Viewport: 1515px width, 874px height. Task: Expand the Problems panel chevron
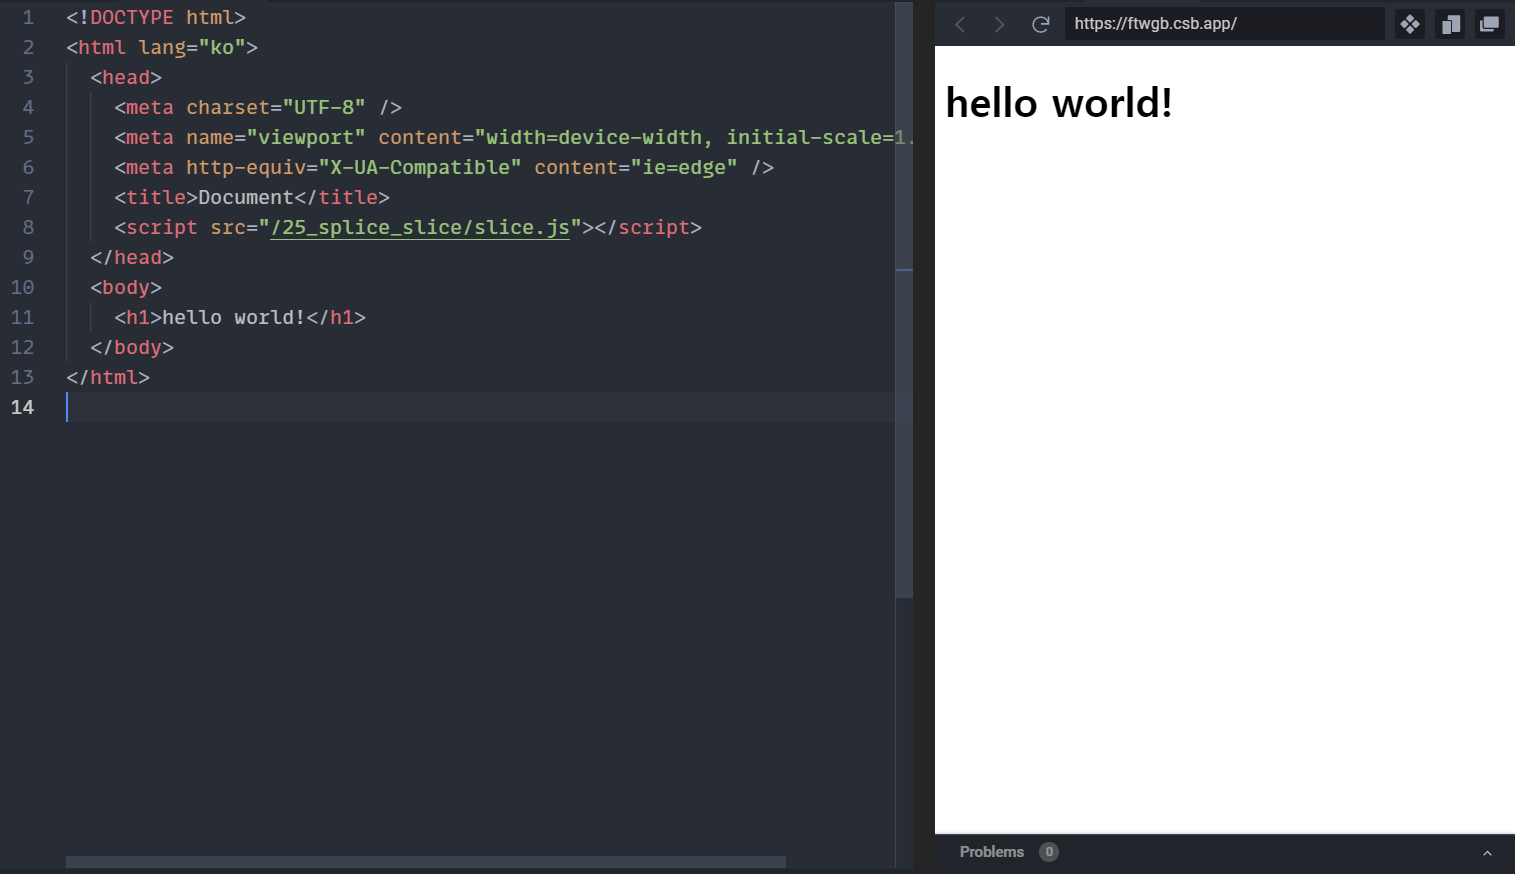1486,852
